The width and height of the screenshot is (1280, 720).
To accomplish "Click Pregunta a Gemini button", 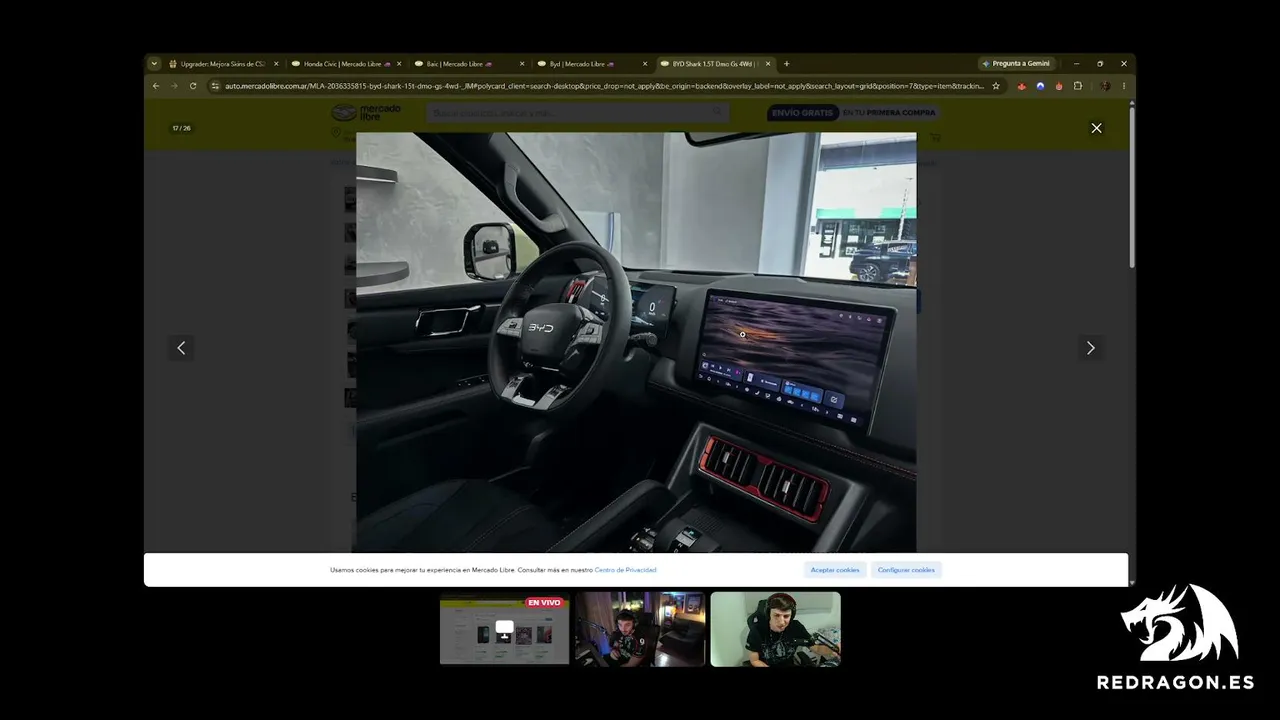I will click(x=1016, y=64).
